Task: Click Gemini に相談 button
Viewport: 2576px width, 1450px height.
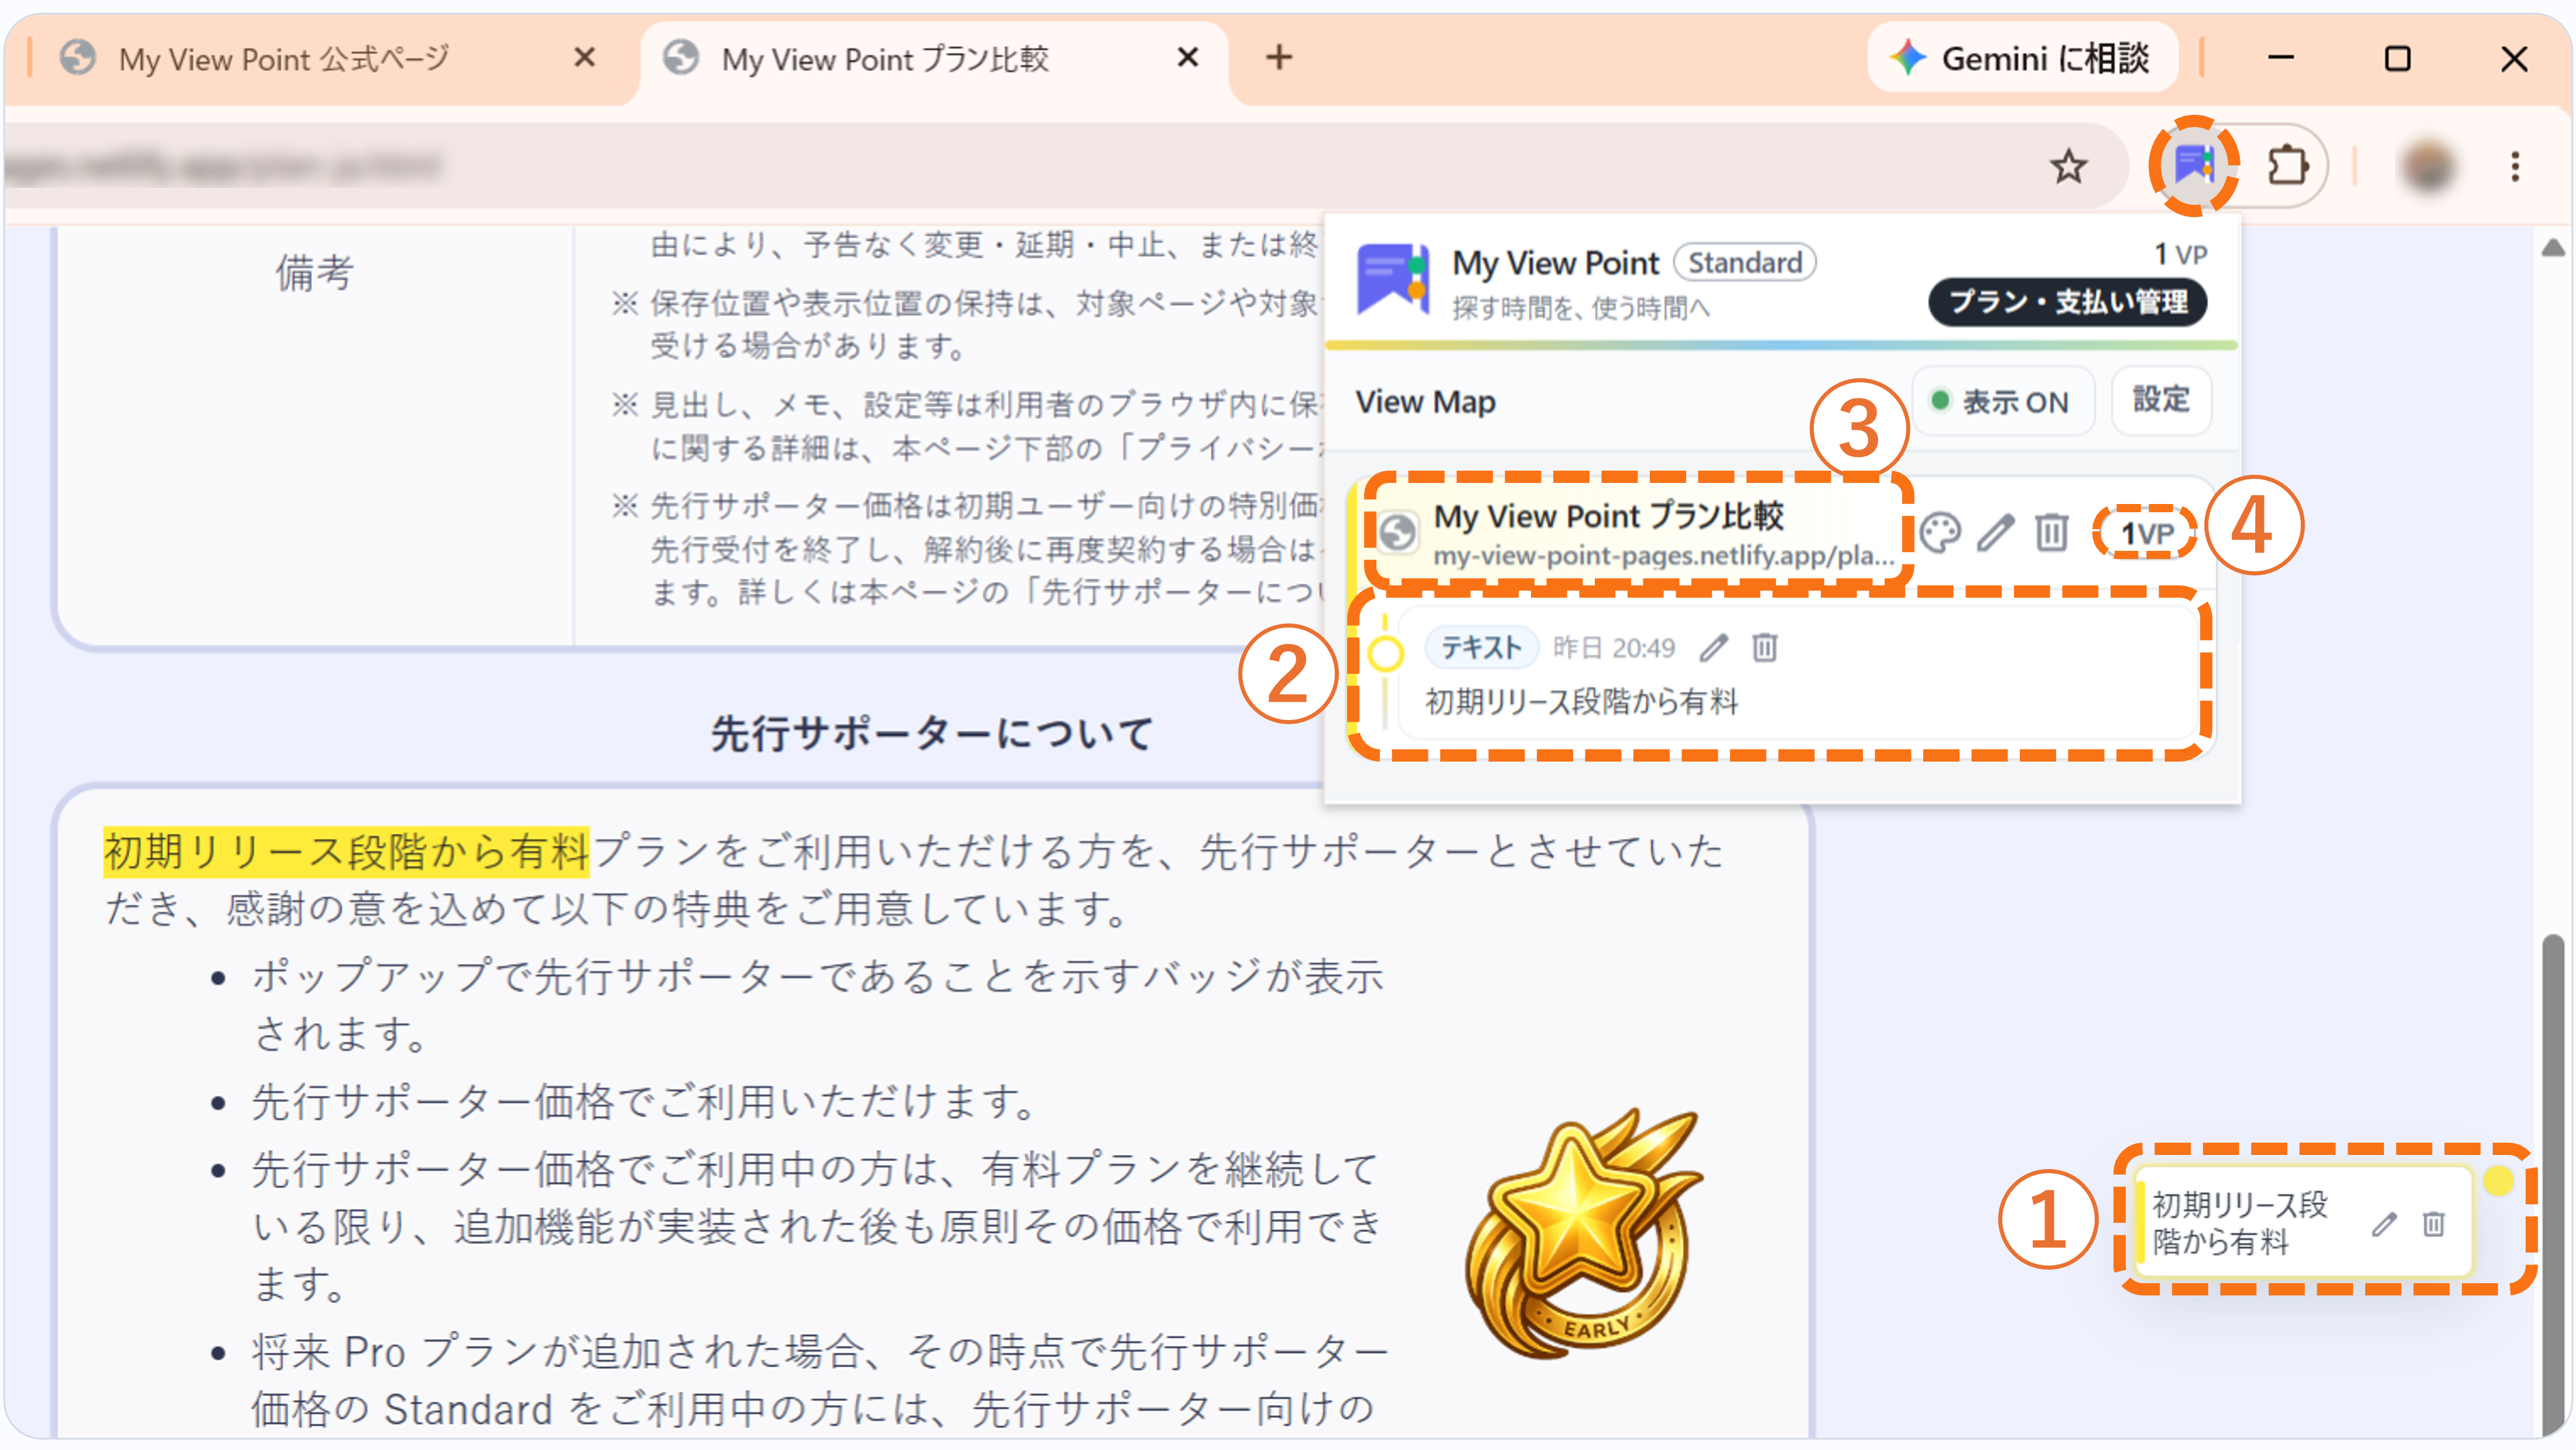Action: point(2022,58)
